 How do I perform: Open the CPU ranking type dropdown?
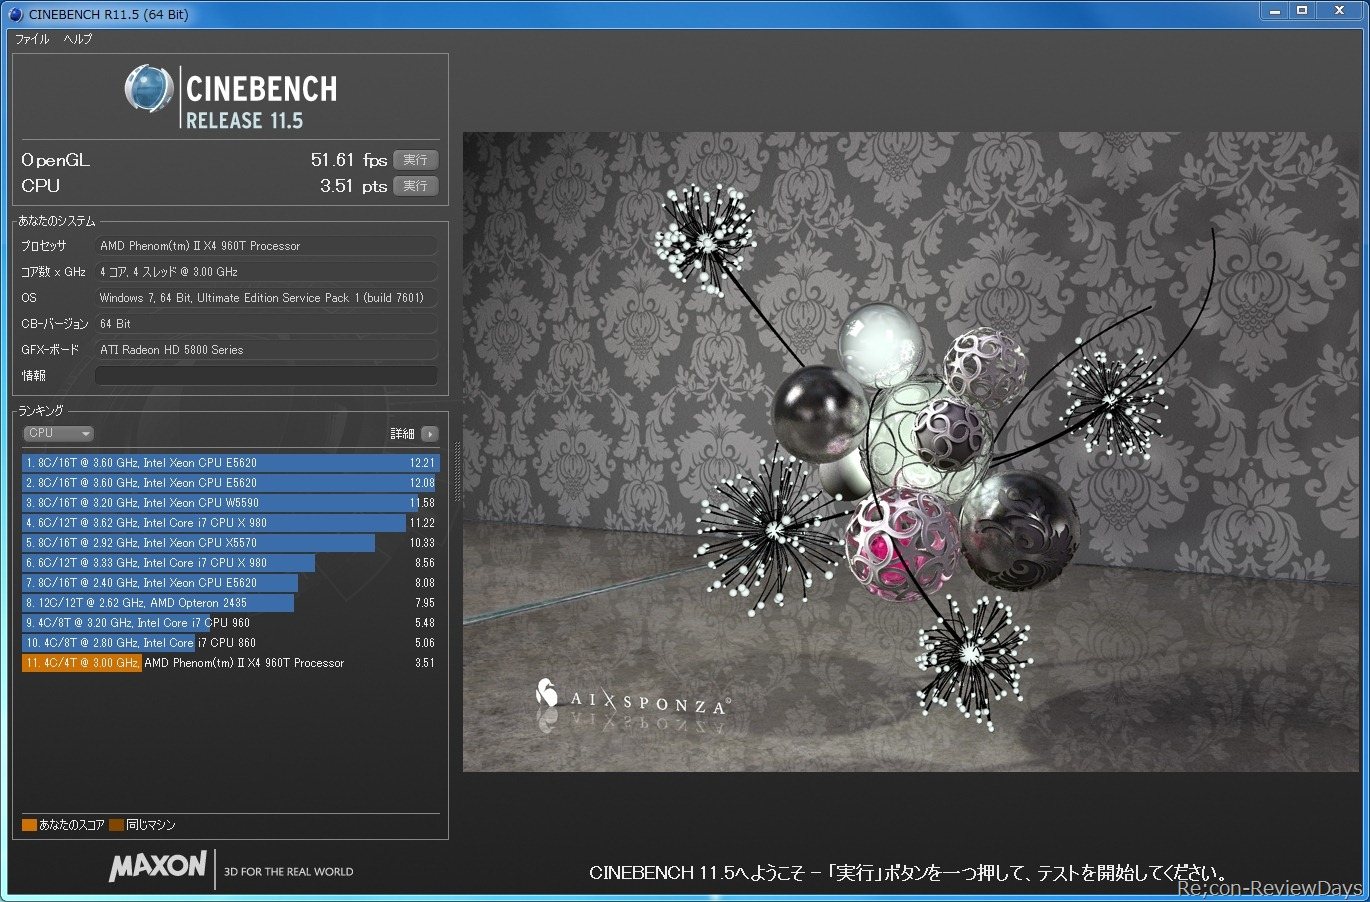point(59,434)
